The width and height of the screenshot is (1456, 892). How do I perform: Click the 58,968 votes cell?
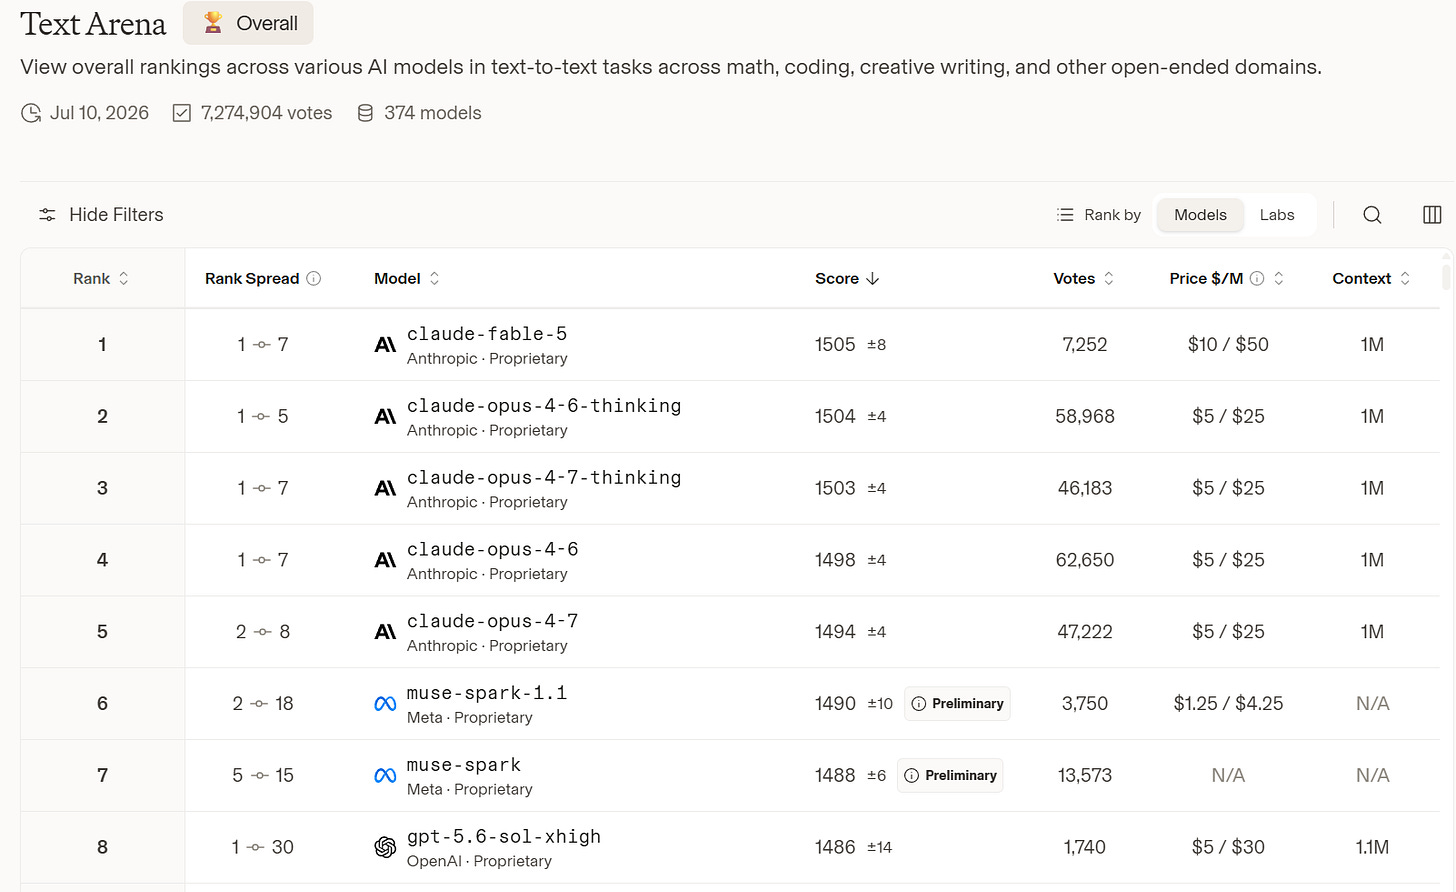(x=1085, y=417)
